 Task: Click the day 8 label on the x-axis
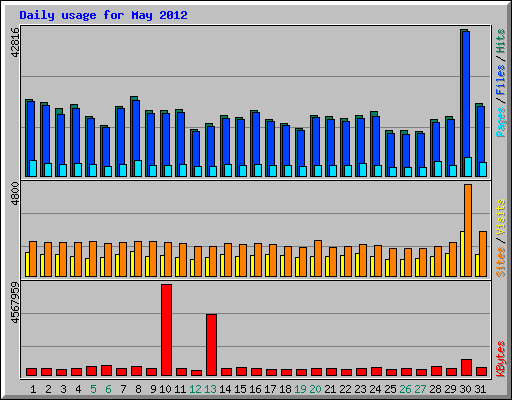point(138,389)
